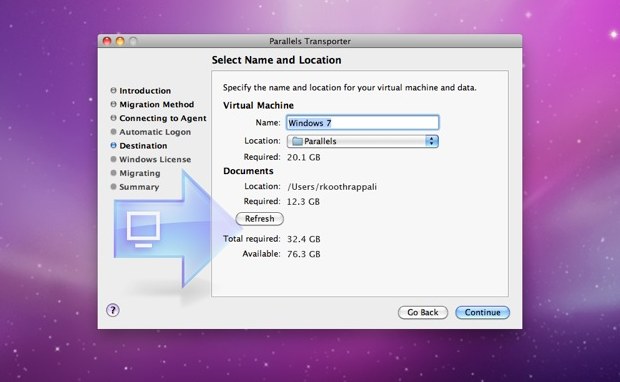
Task: Click the help question mark button
Action: (113, 310)
